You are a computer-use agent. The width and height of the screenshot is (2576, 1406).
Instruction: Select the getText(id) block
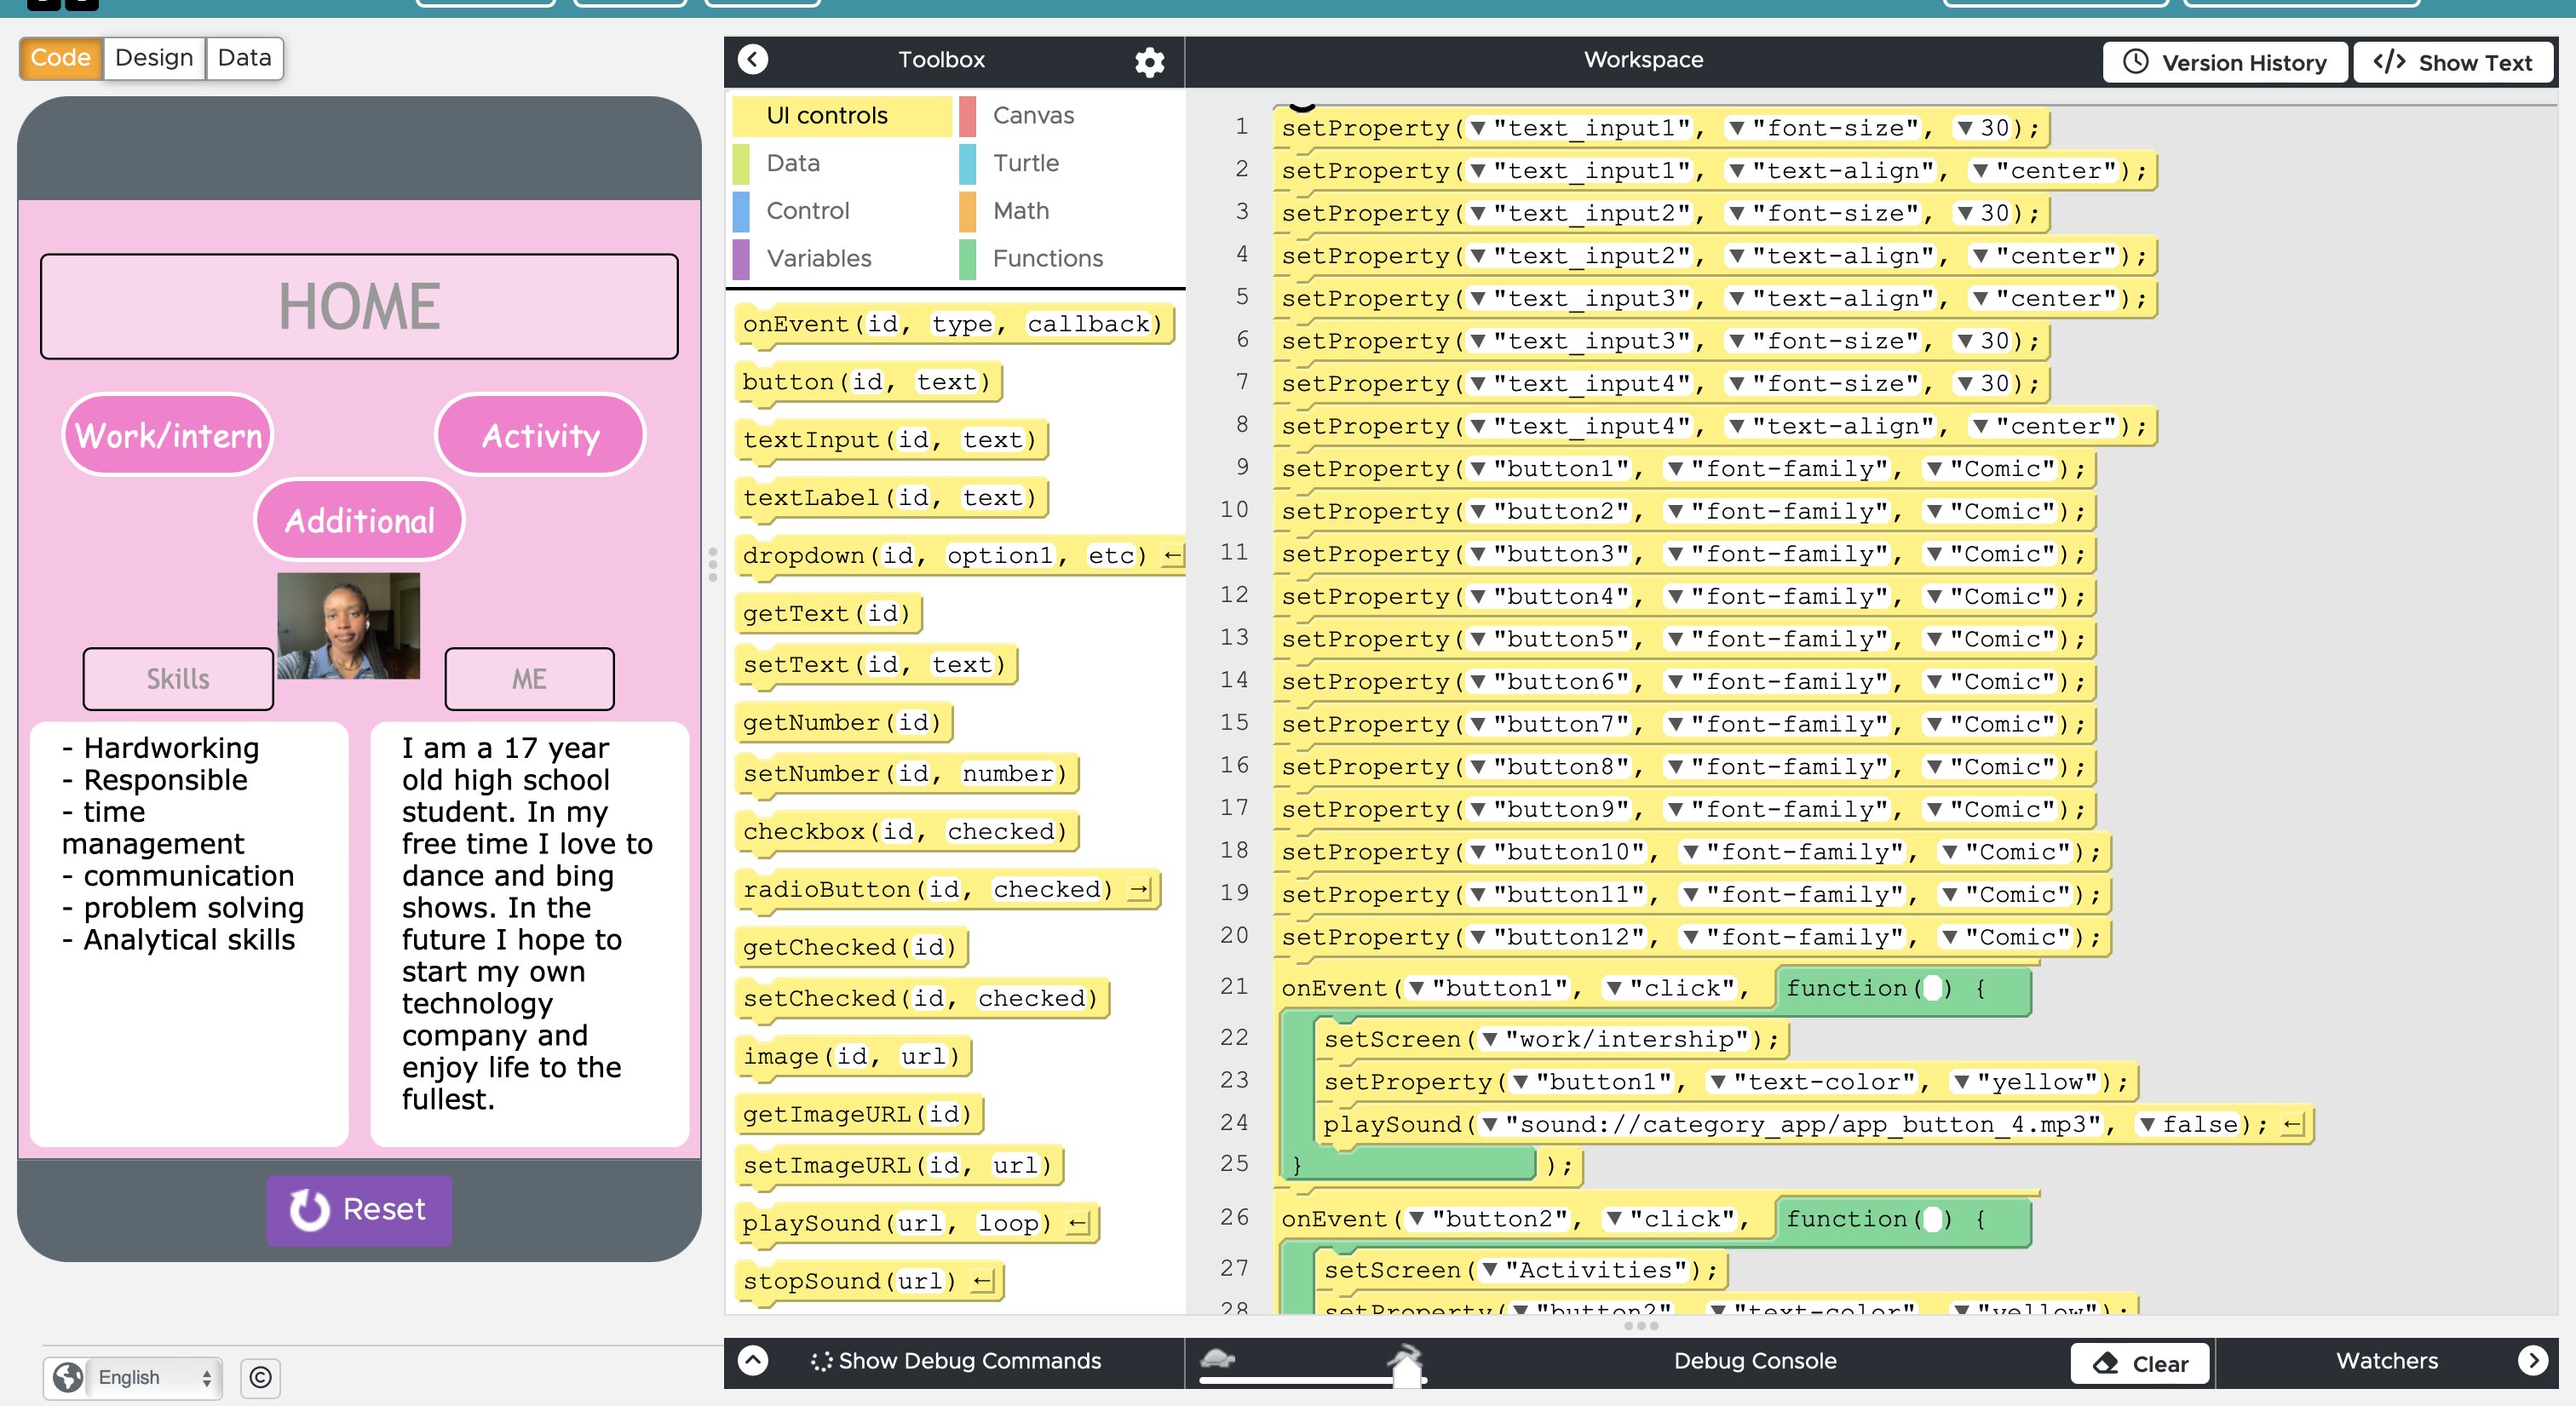click(x=828, y=613)
